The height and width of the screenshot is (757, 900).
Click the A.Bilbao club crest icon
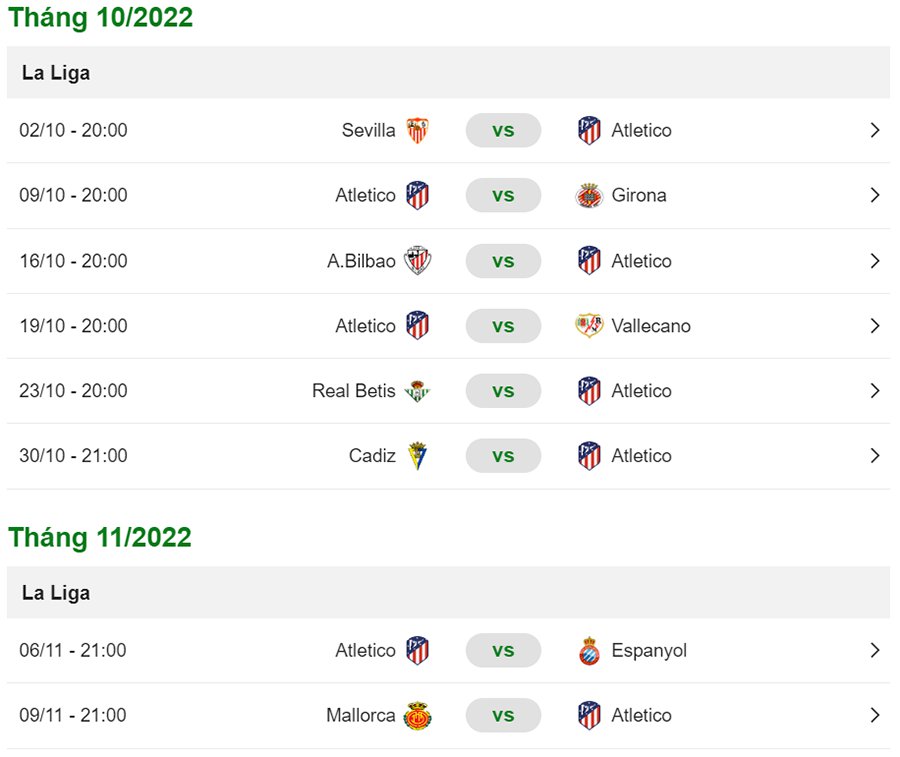tap(417, 261)
